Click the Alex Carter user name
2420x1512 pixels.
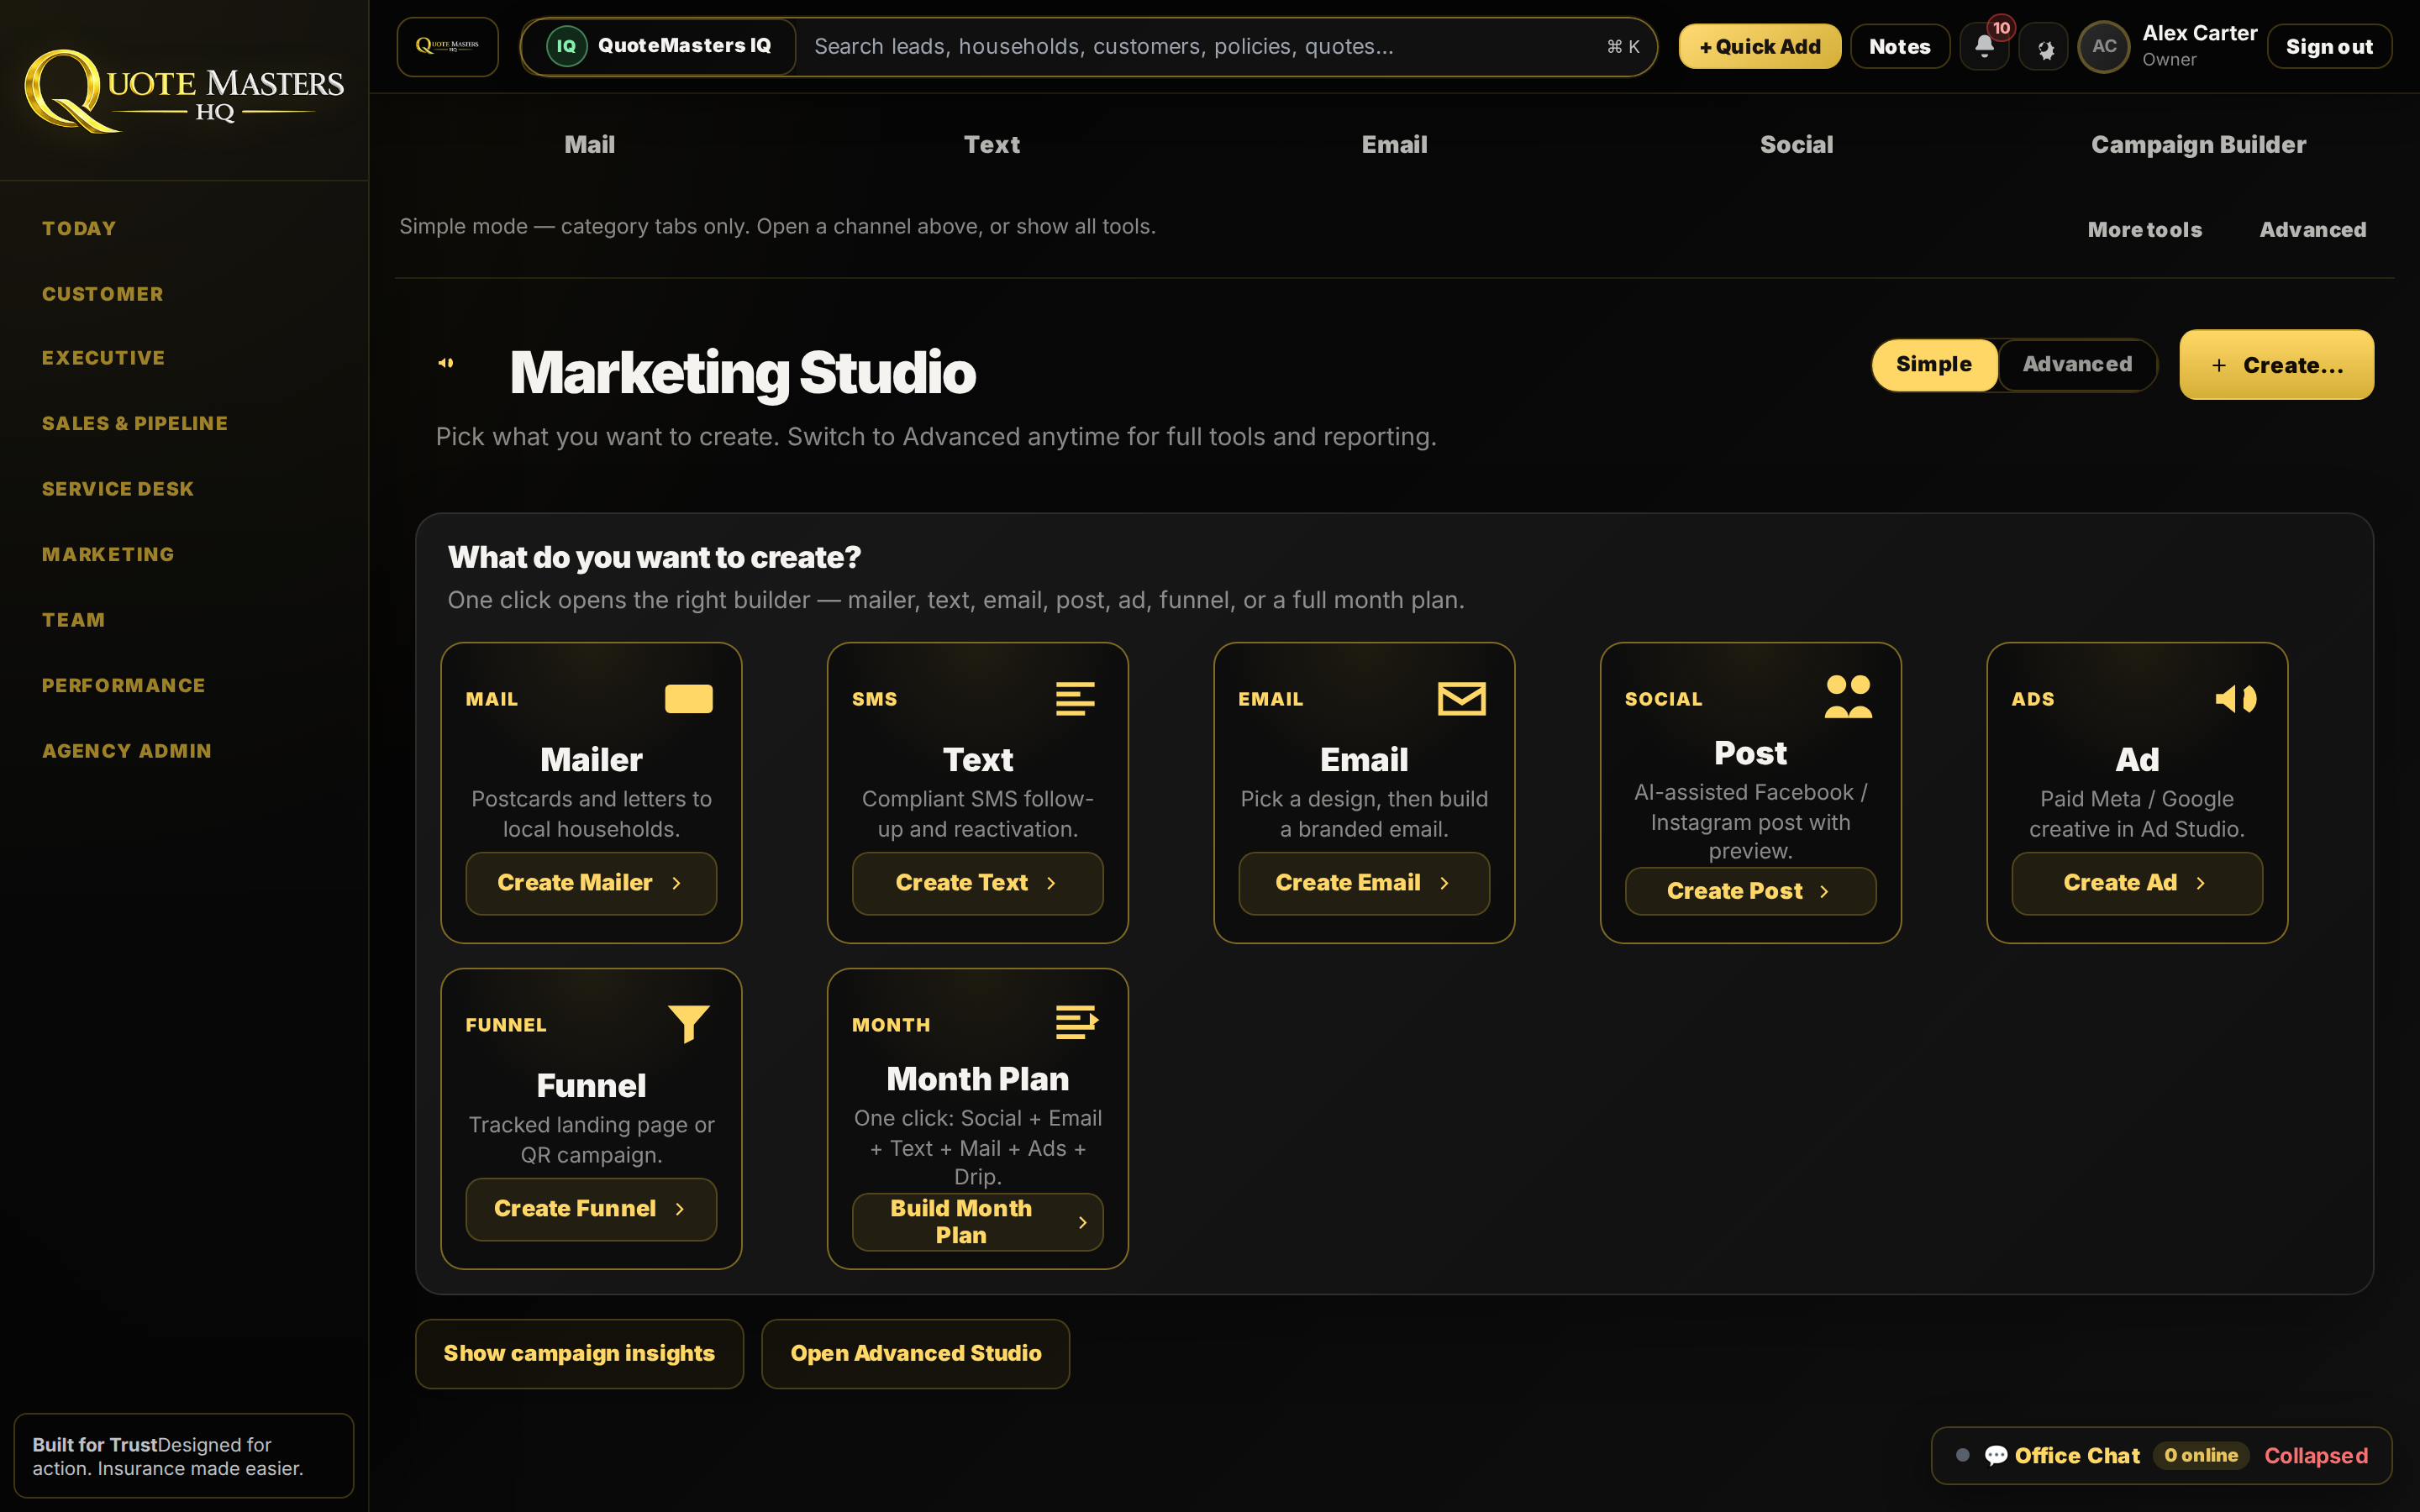click(2199, 33)
